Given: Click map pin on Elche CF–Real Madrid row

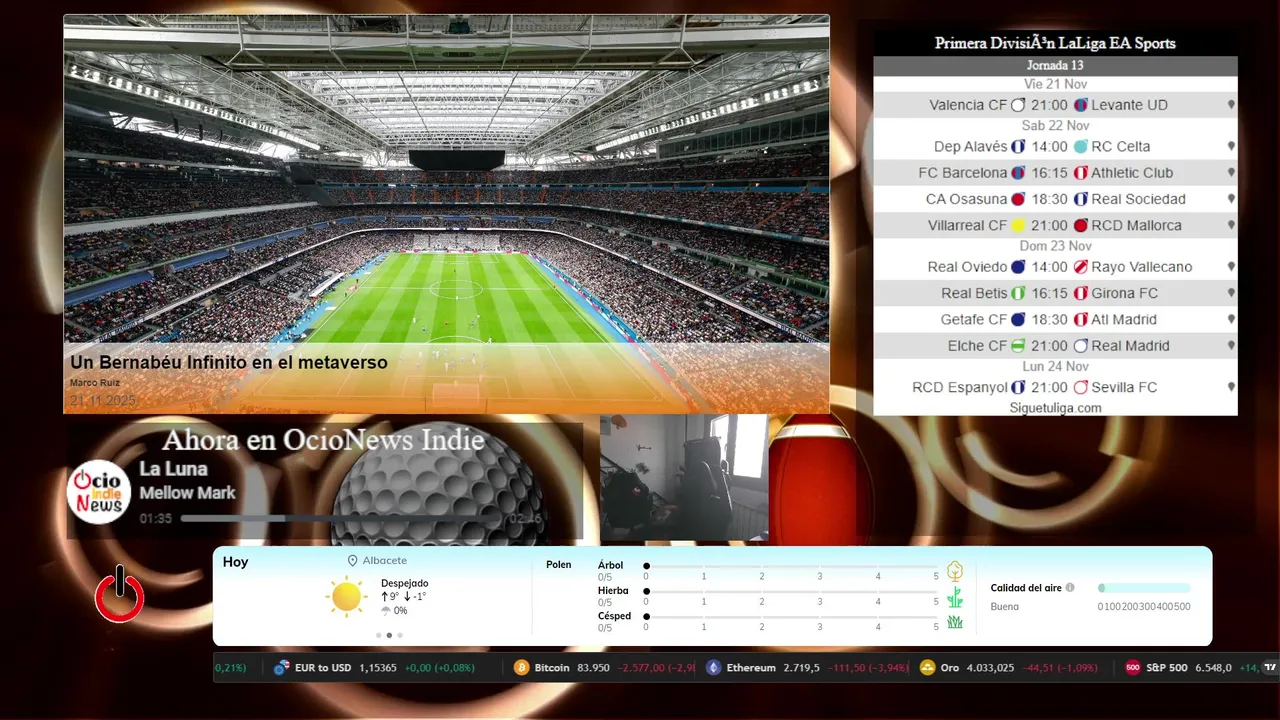Looking at the screenshot, I should click(1231, 346).
